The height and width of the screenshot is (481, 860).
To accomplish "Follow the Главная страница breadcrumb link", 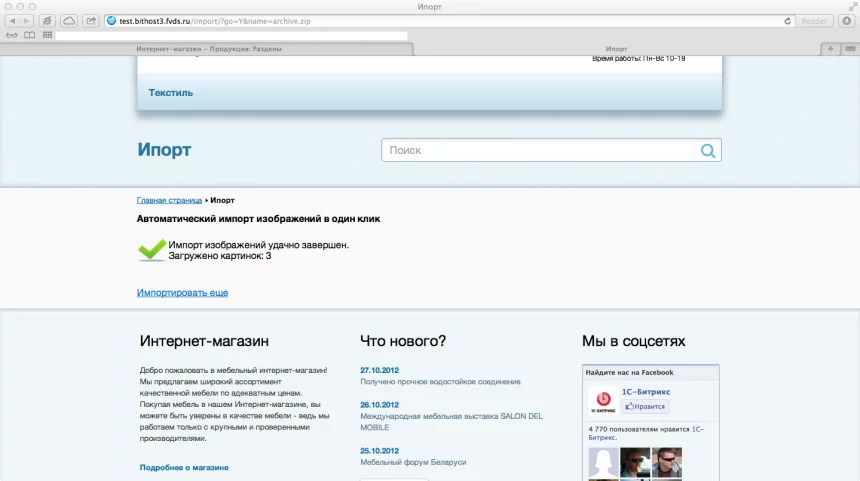I will (x=169, y=200).
